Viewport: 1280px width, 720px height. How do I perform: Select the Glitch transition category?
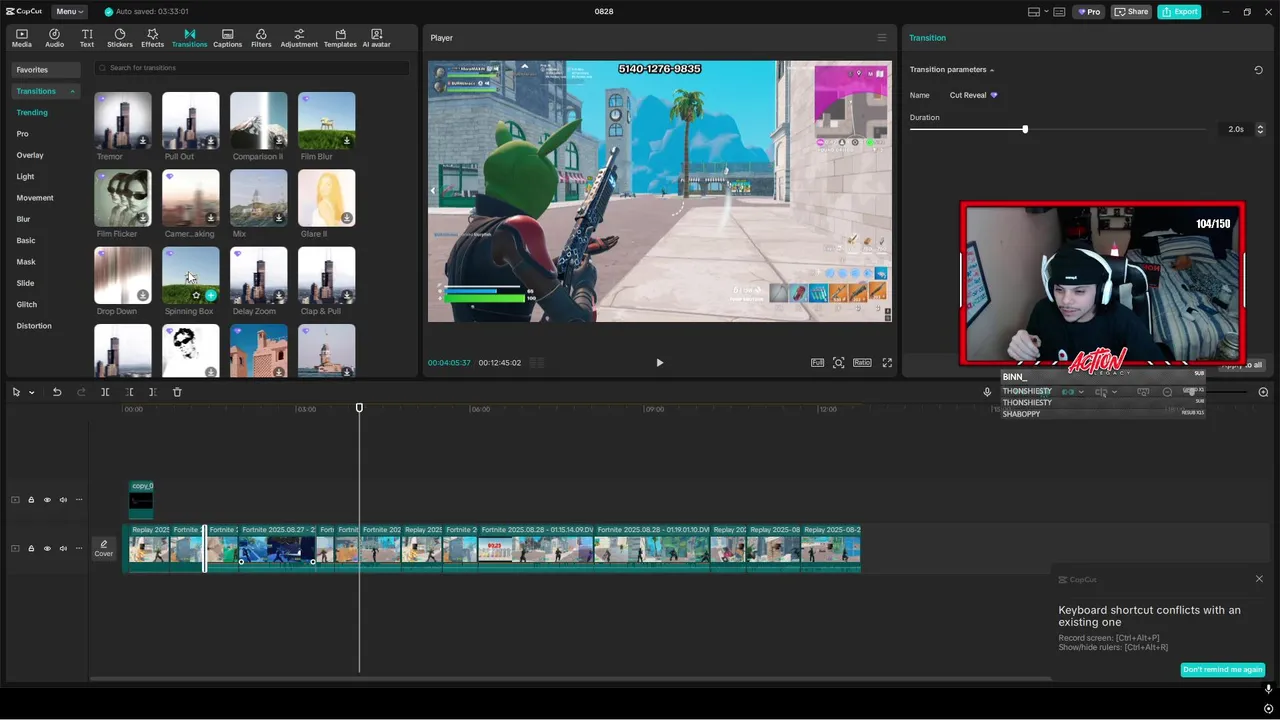pos(27,305)
